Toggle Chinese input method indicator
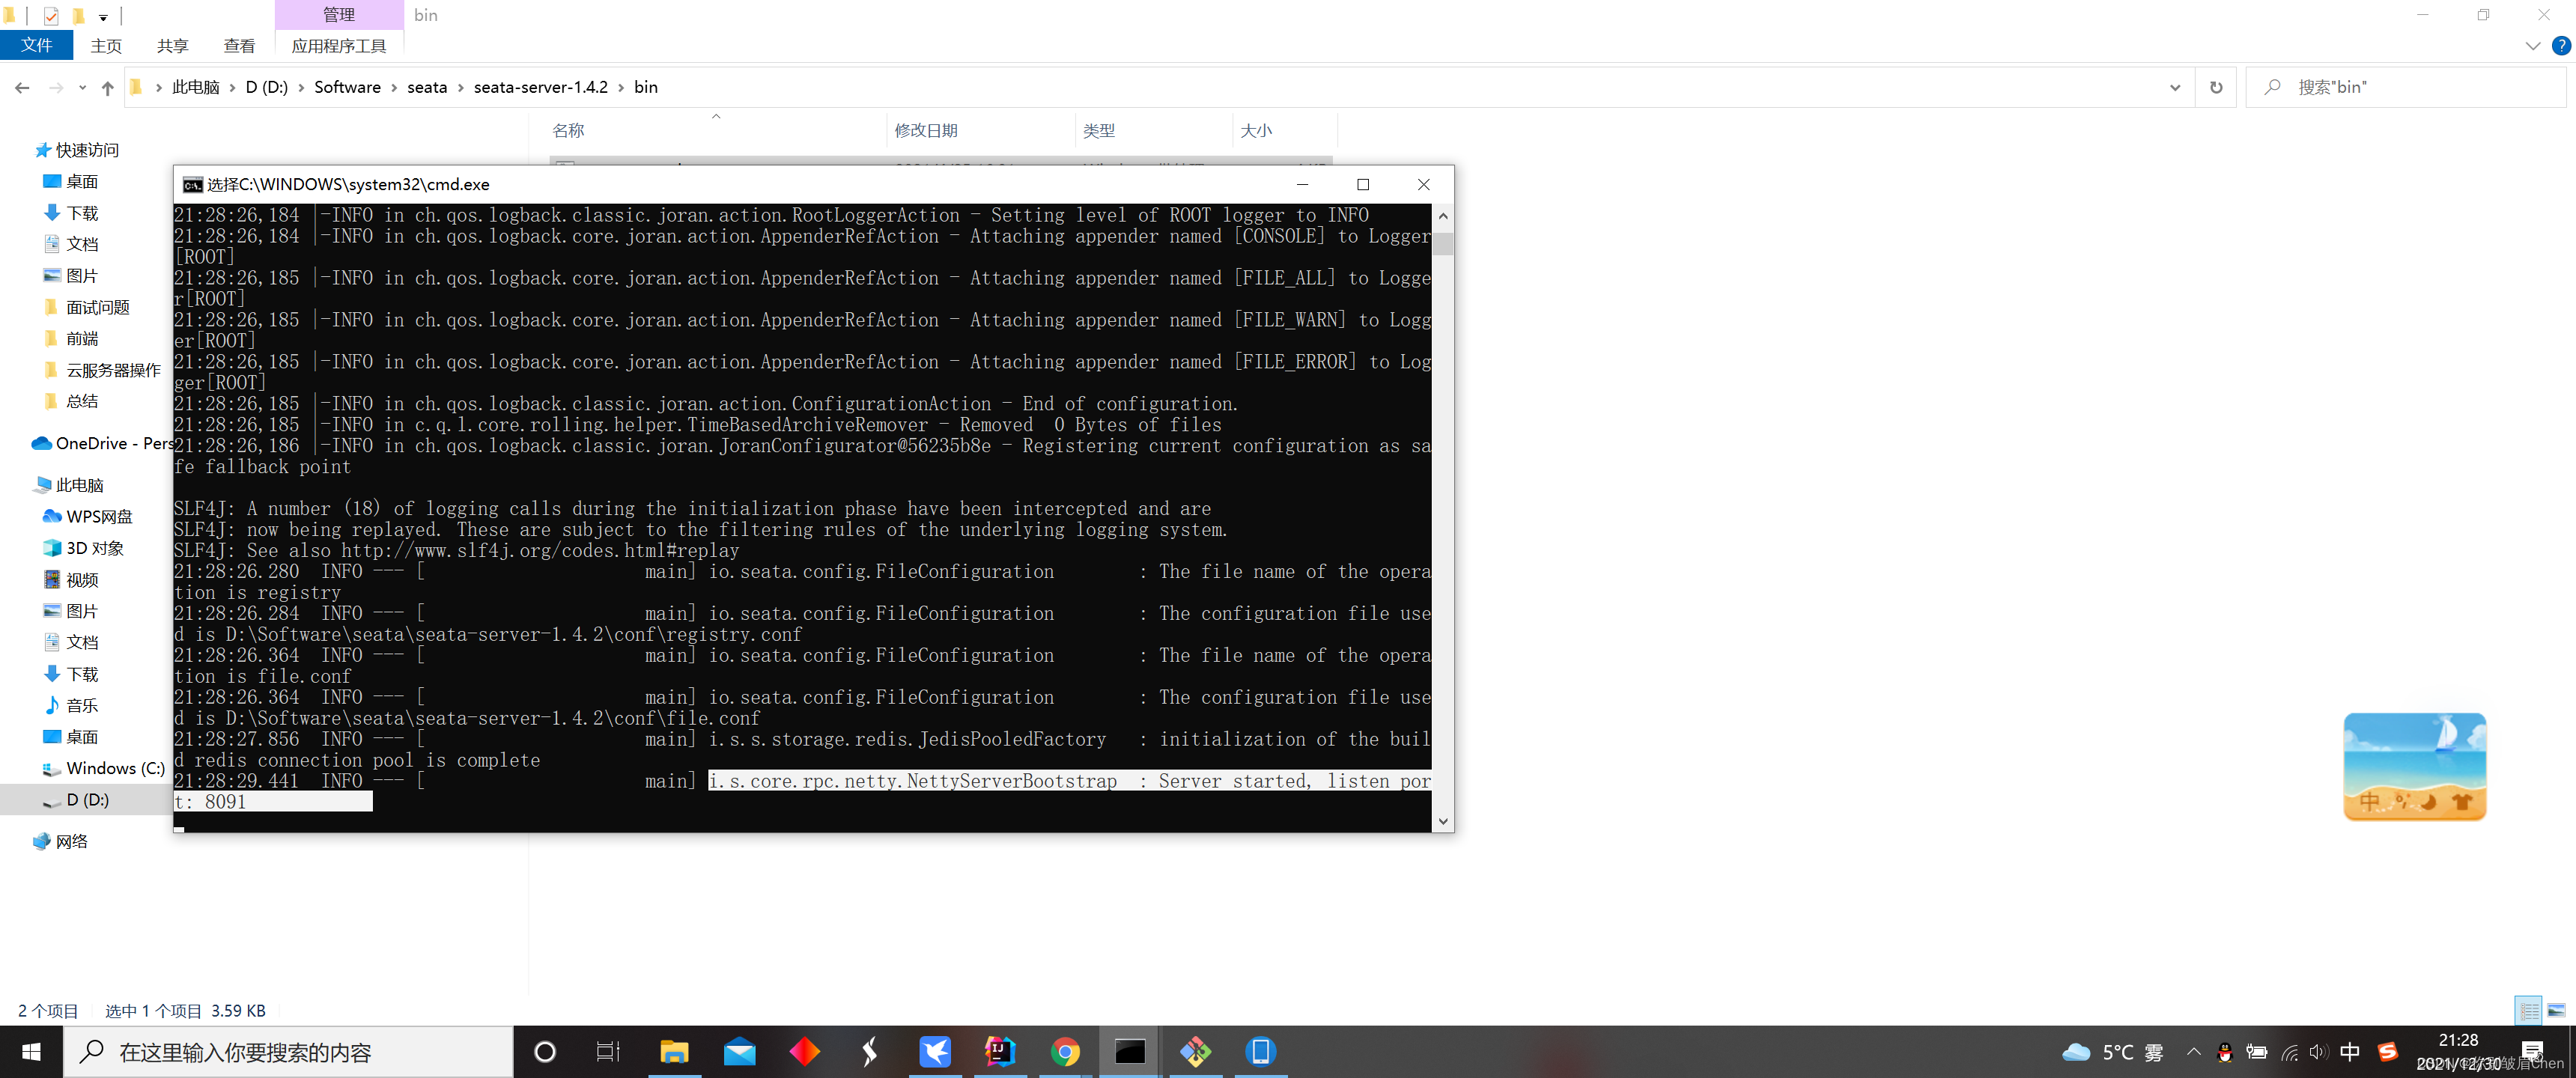Viewport: 2576px width, 1078px height. [x=2349, y=1051]
